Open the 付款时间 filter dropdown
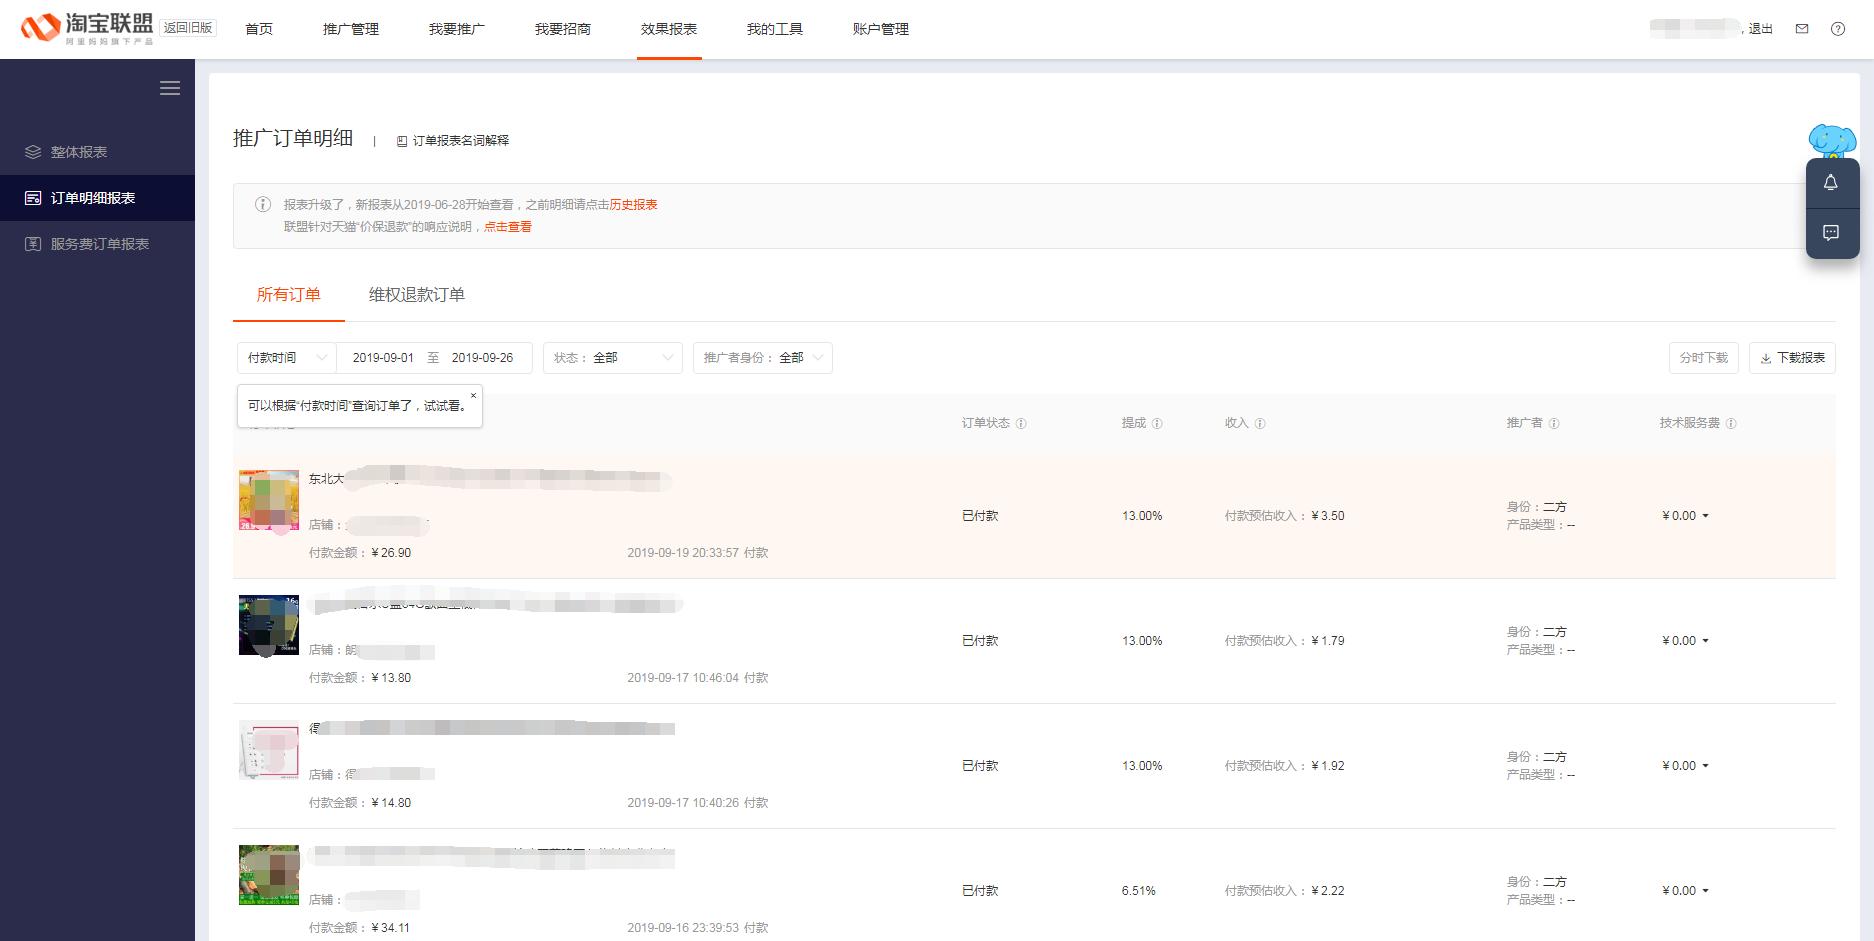 click(x=286, y=357)
